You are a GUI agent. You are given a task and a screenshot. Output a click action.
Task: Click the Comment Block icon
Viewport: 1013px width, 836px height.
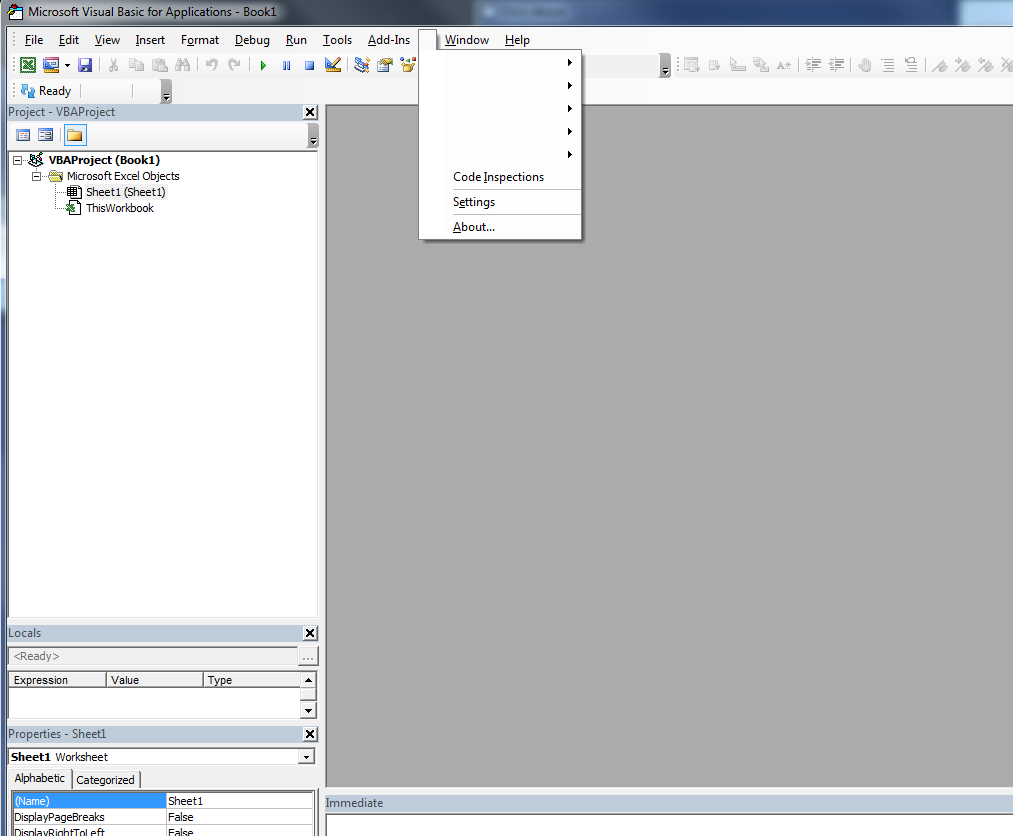pyautogui.click(x=888, y=65)
